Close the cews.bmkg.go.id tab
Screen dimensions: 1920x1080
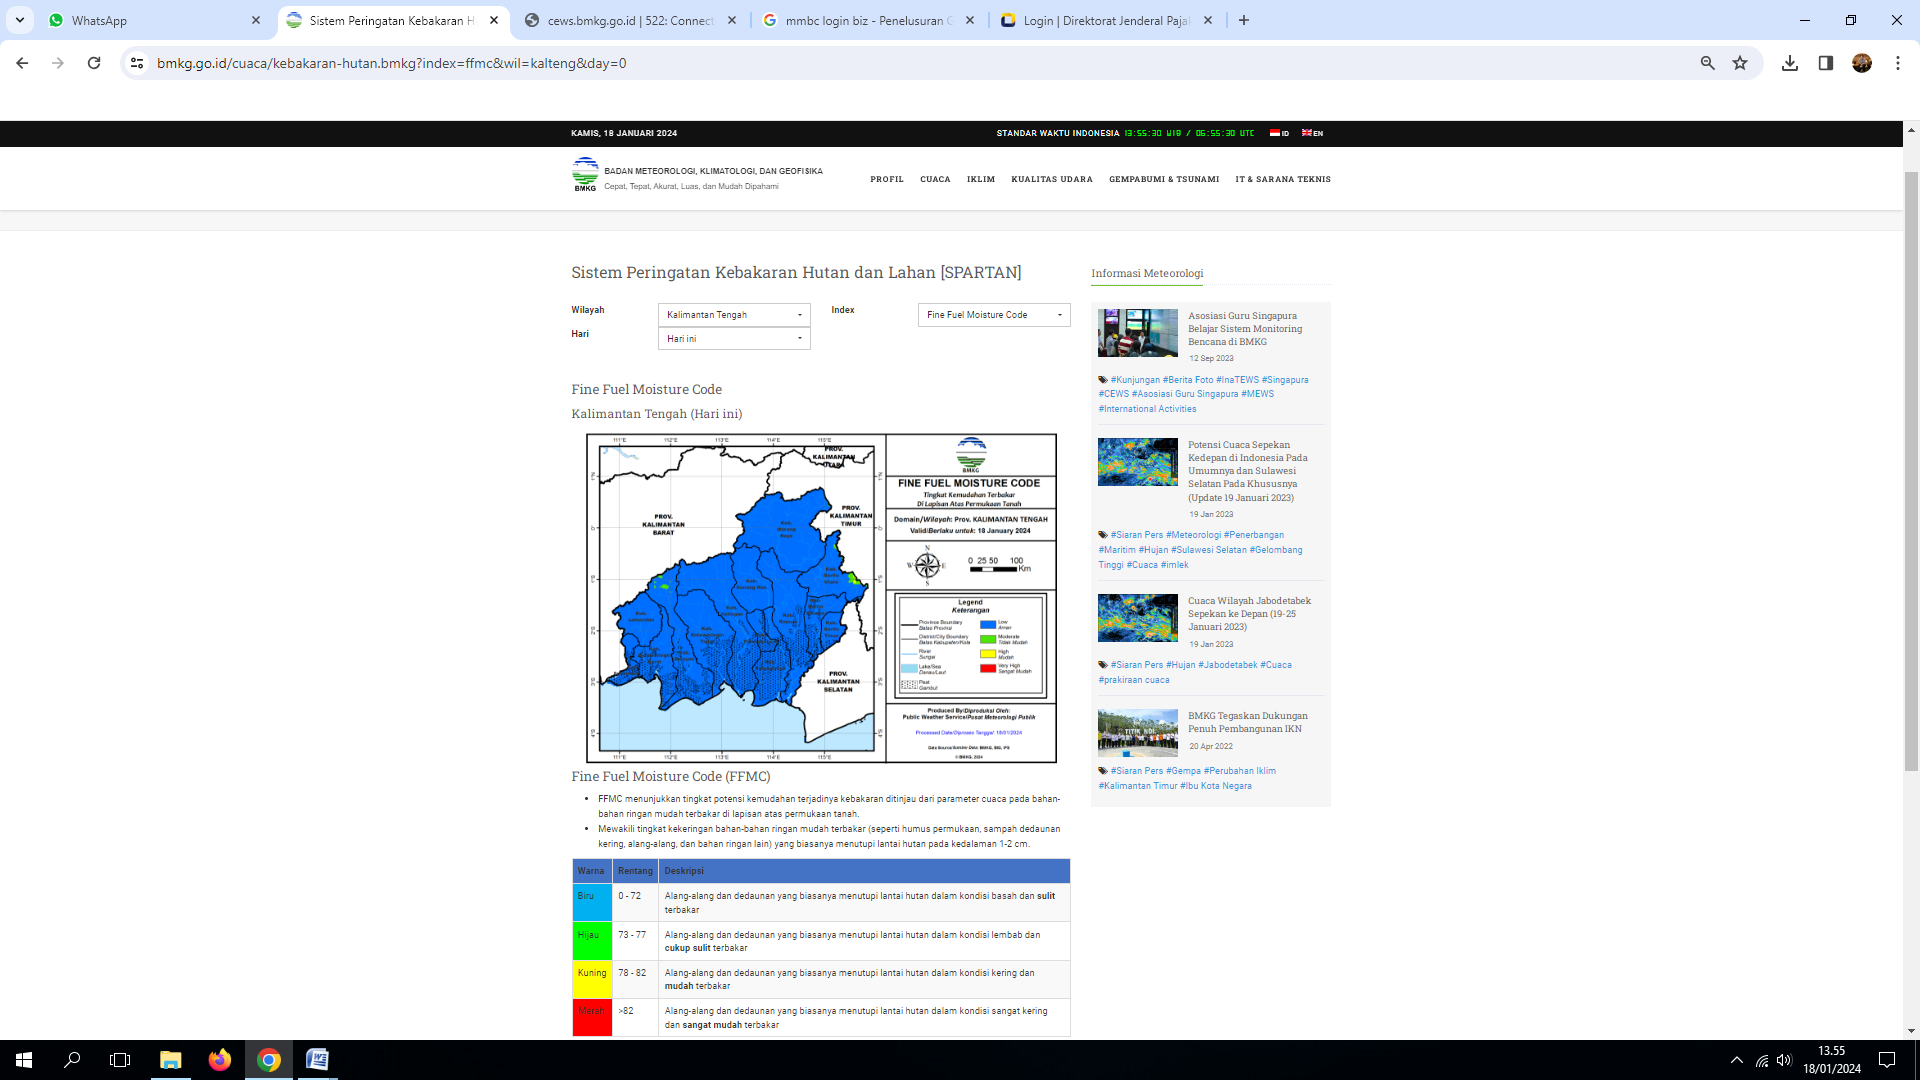point(732,20)
